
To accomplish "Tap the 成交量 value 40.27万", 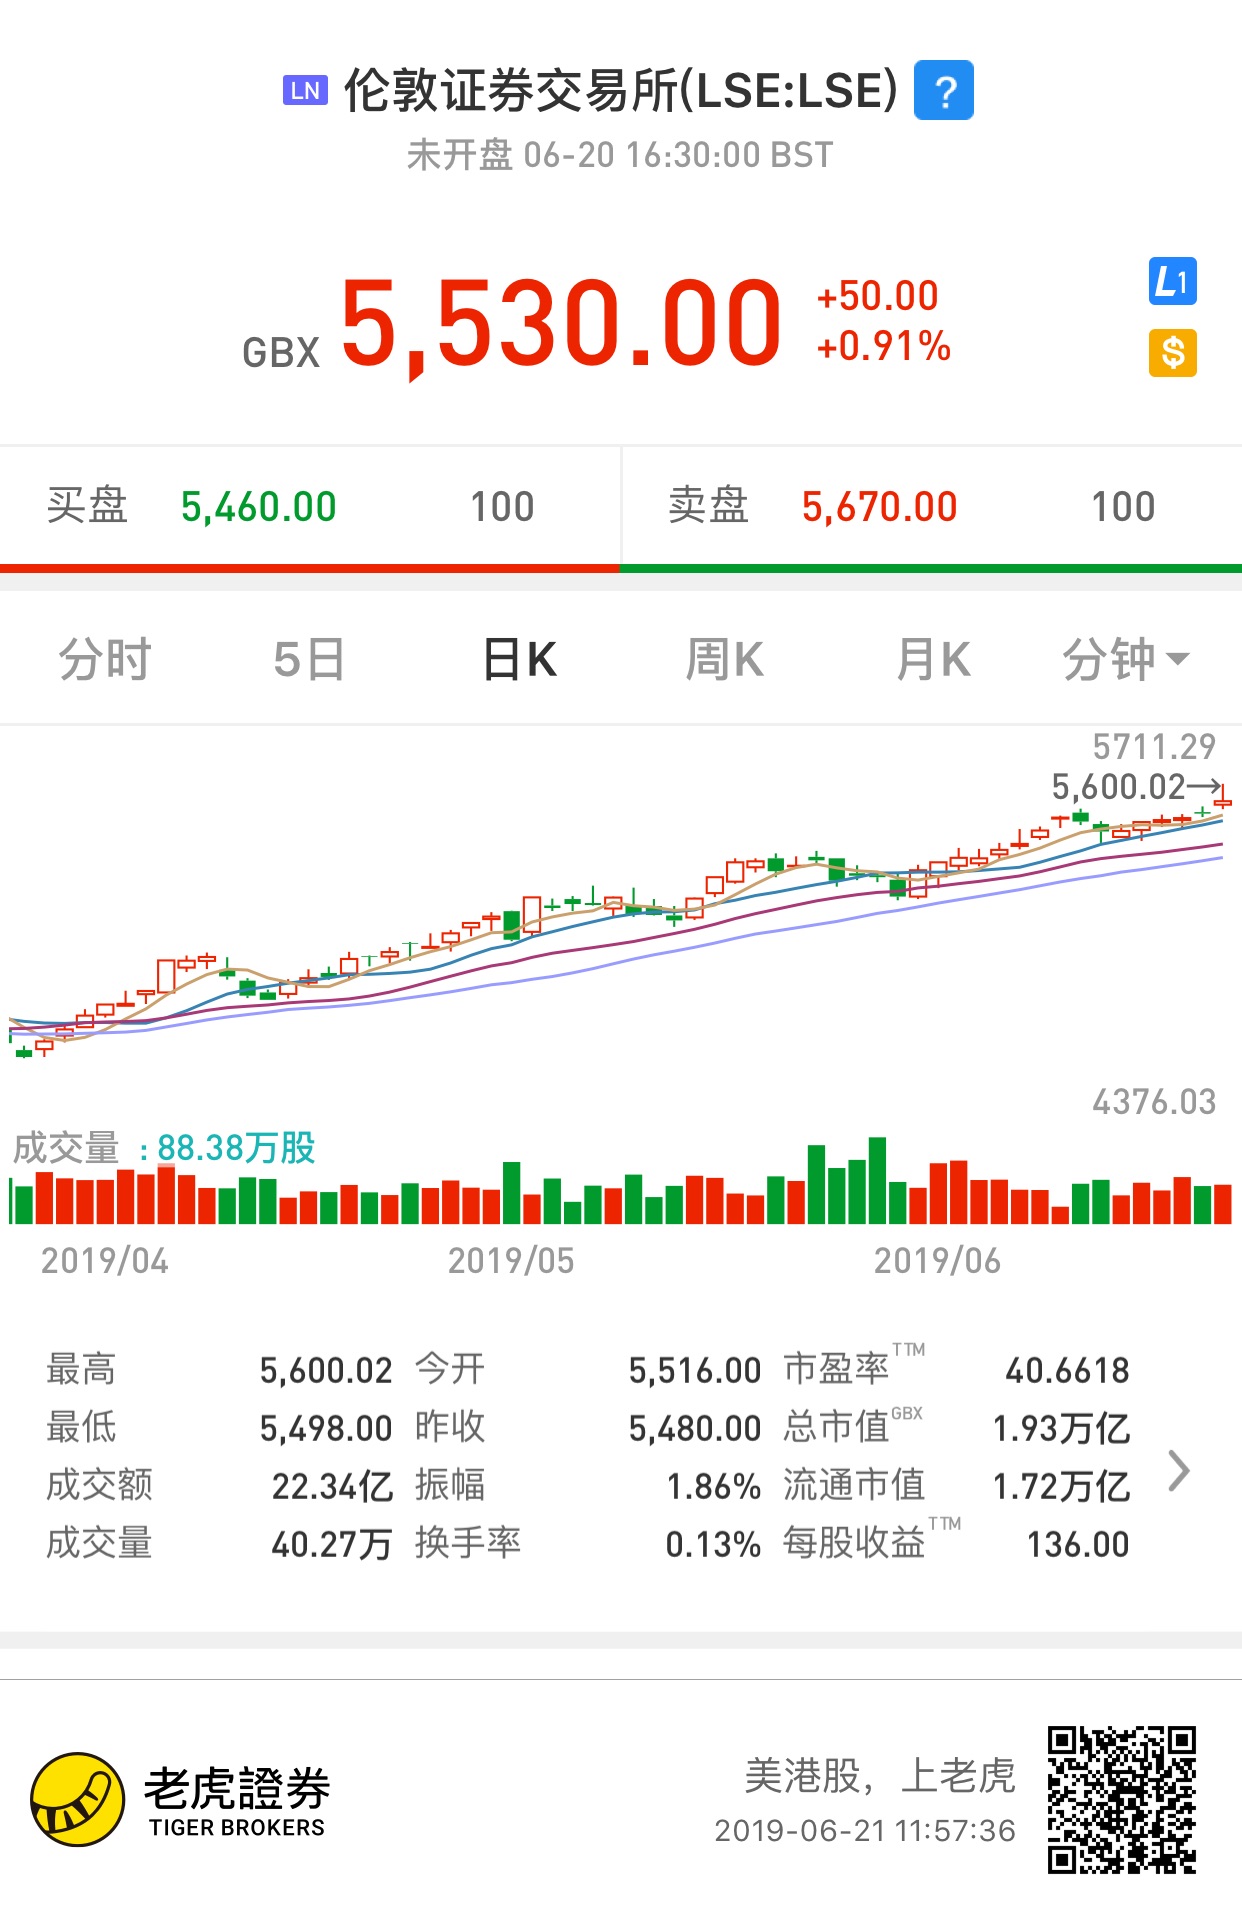I will pos(332,1544).
